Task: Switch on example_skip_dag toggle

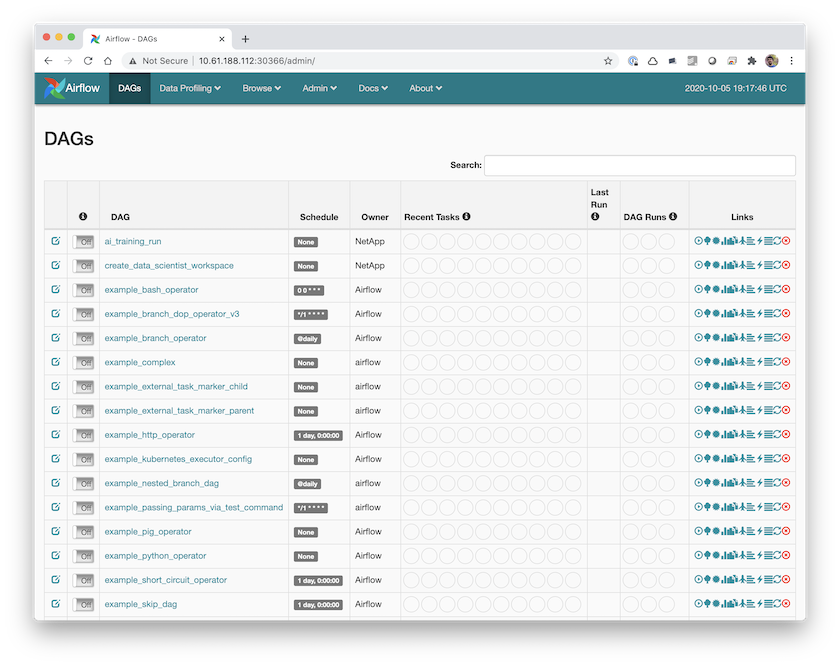Action: pyautogui.click(x=83, y=604)
